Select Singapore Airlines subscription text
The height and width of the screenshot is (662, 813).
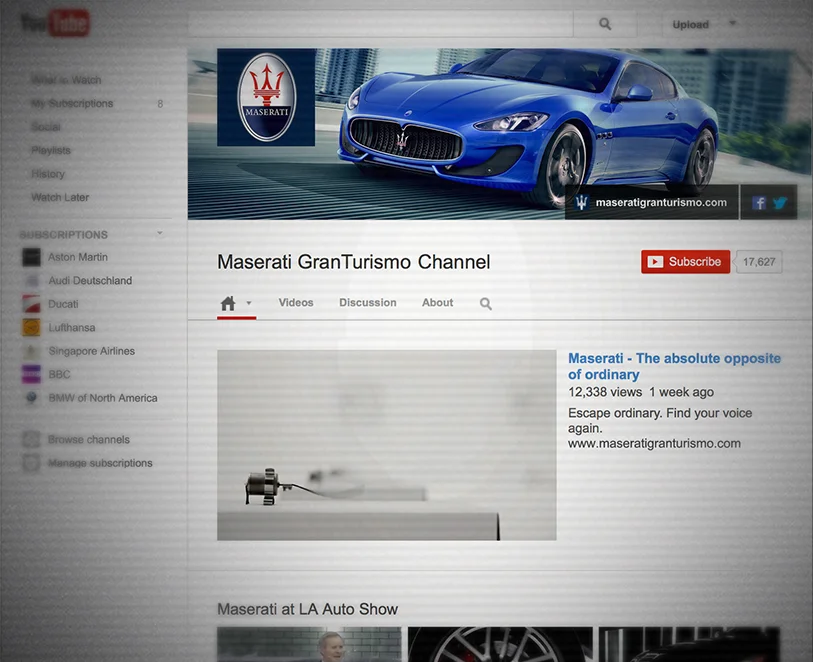pyautogui.click(x=92, y=351)
